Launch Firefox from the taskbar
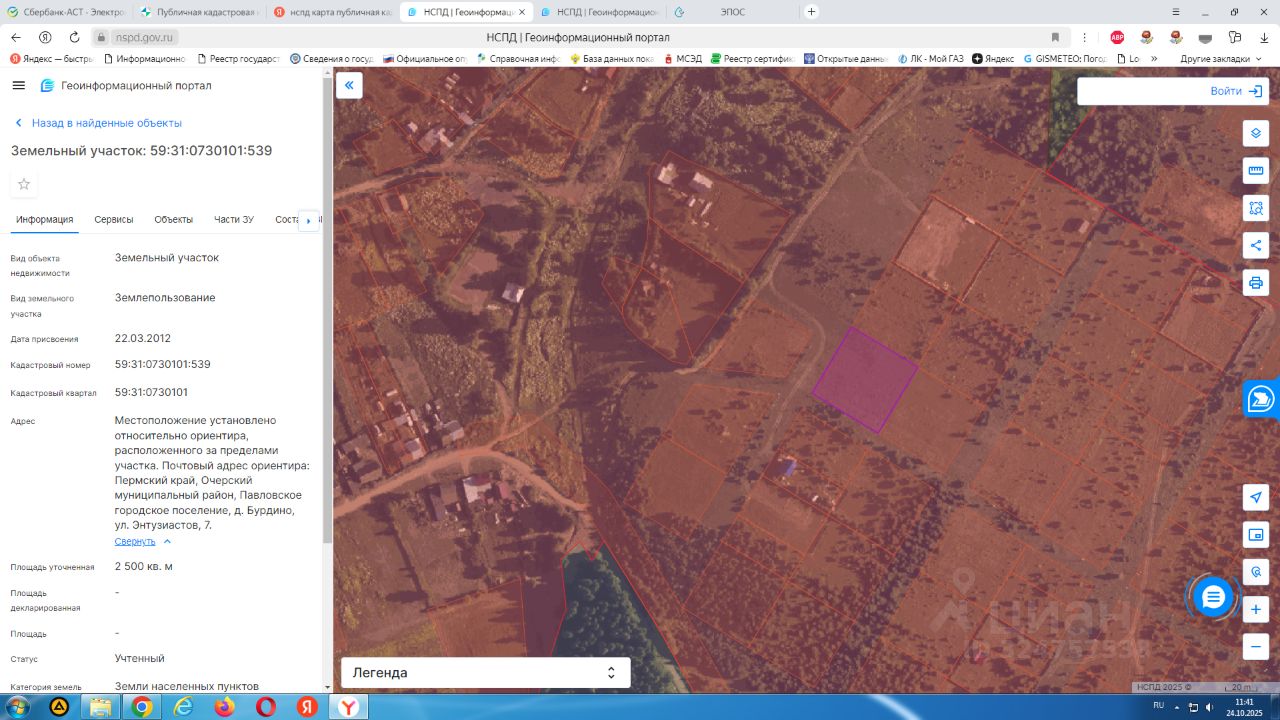Image resolution: width=1280 pixels, height=720 pixels. pos(224,707)
